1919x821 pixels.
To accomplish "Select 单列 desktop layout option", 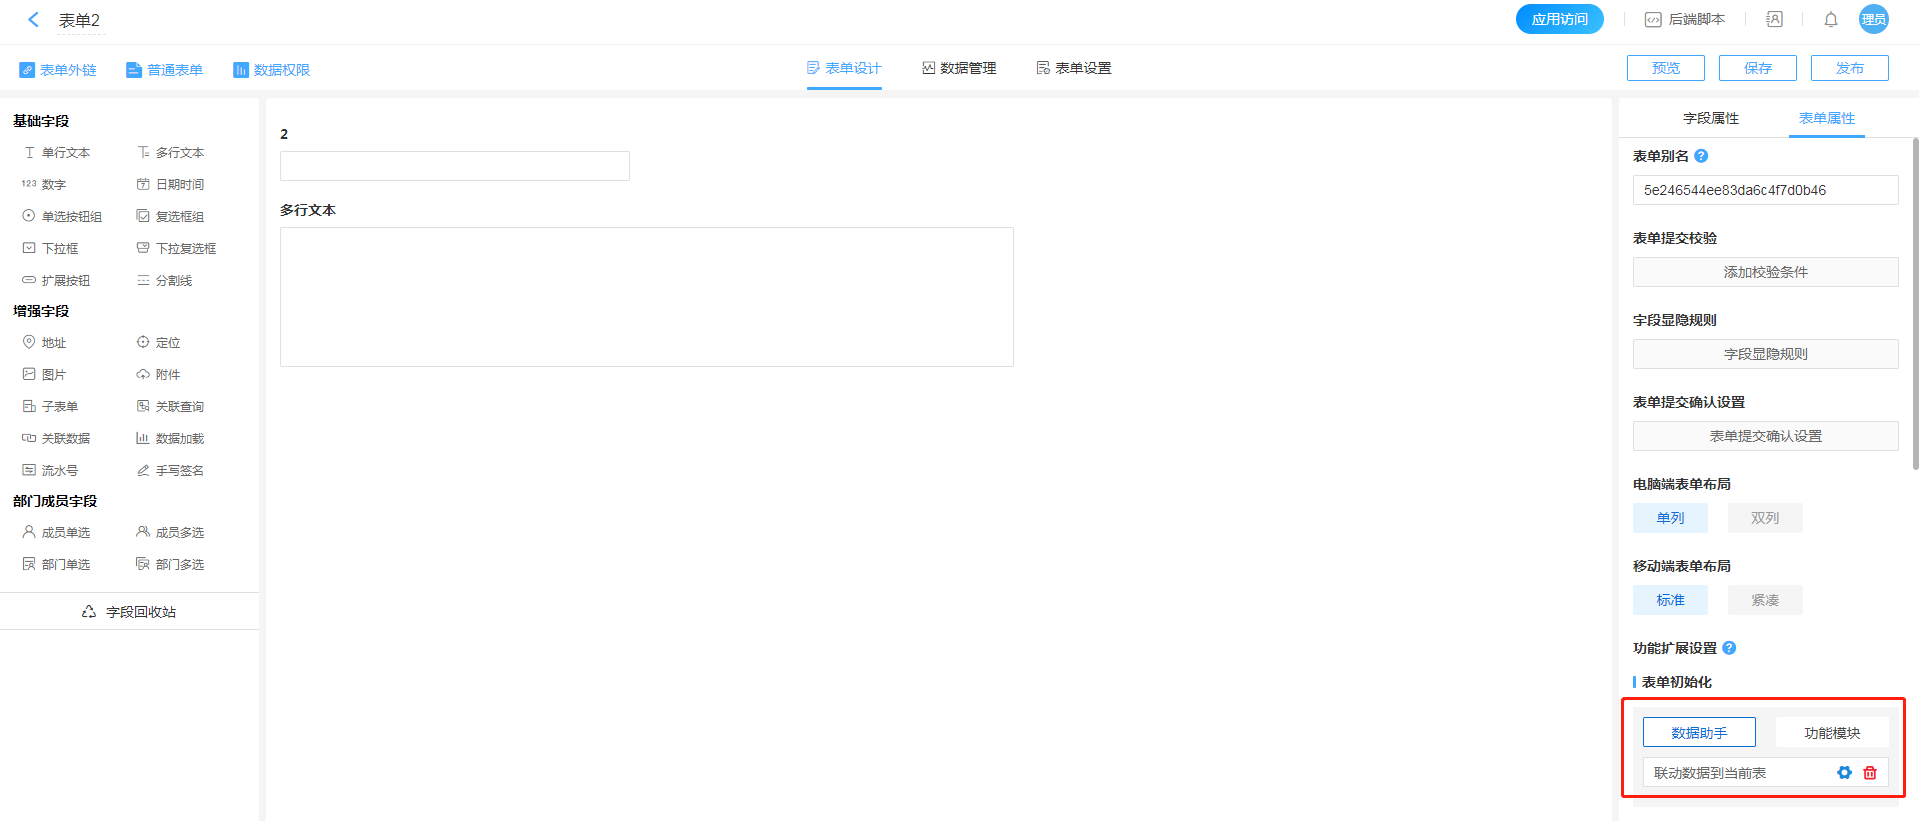I will click(1670, 518).
